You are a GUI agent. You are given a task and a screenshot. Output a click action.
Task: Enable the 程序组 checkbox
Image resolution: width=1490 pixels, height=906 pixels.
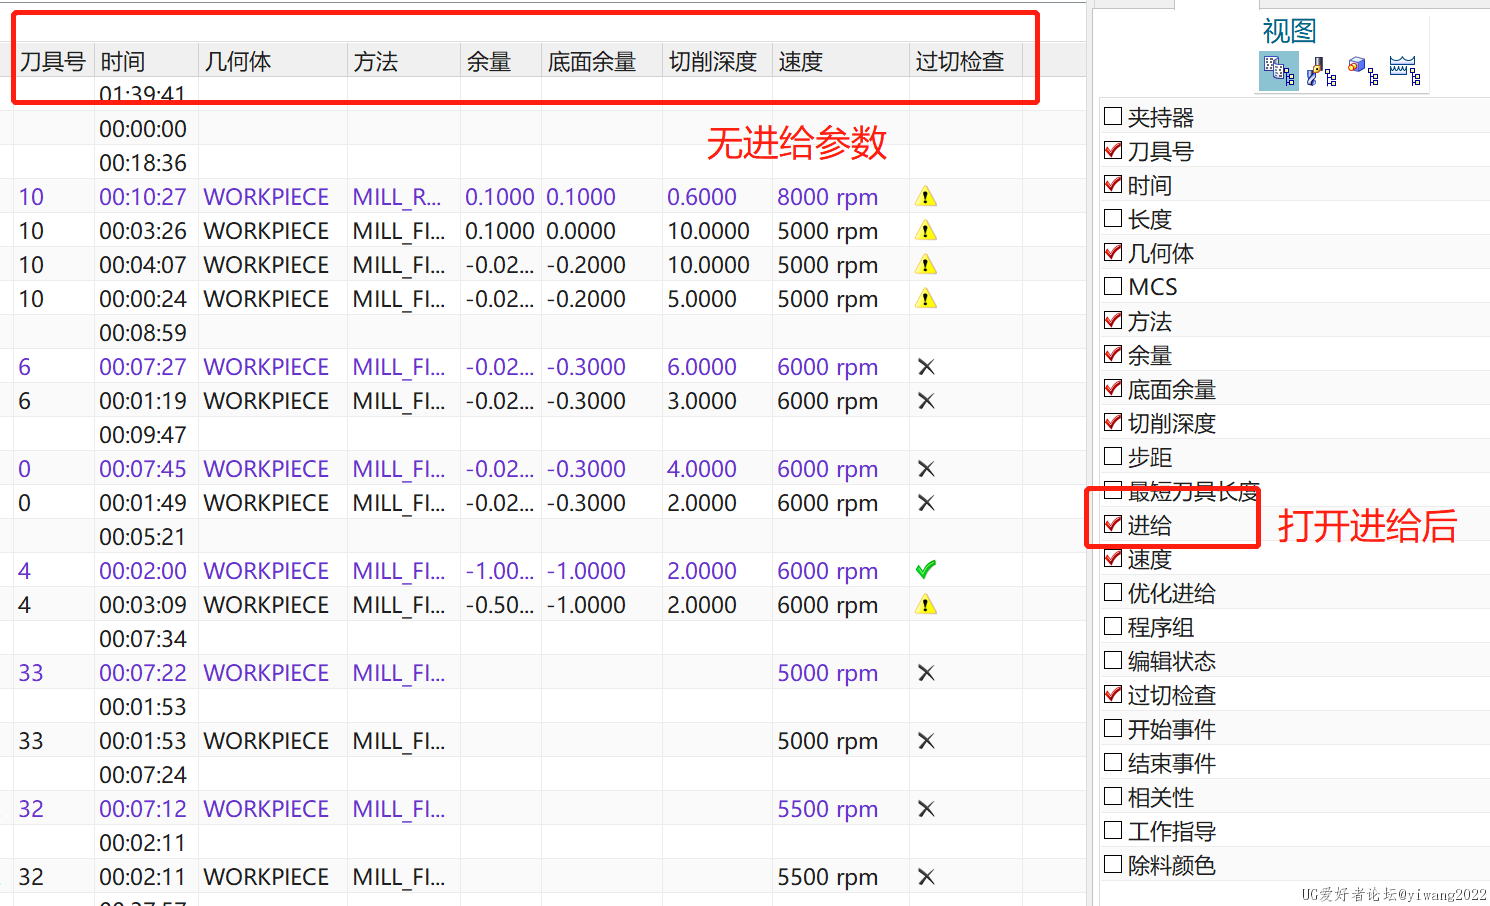(x=1112, y=626)
